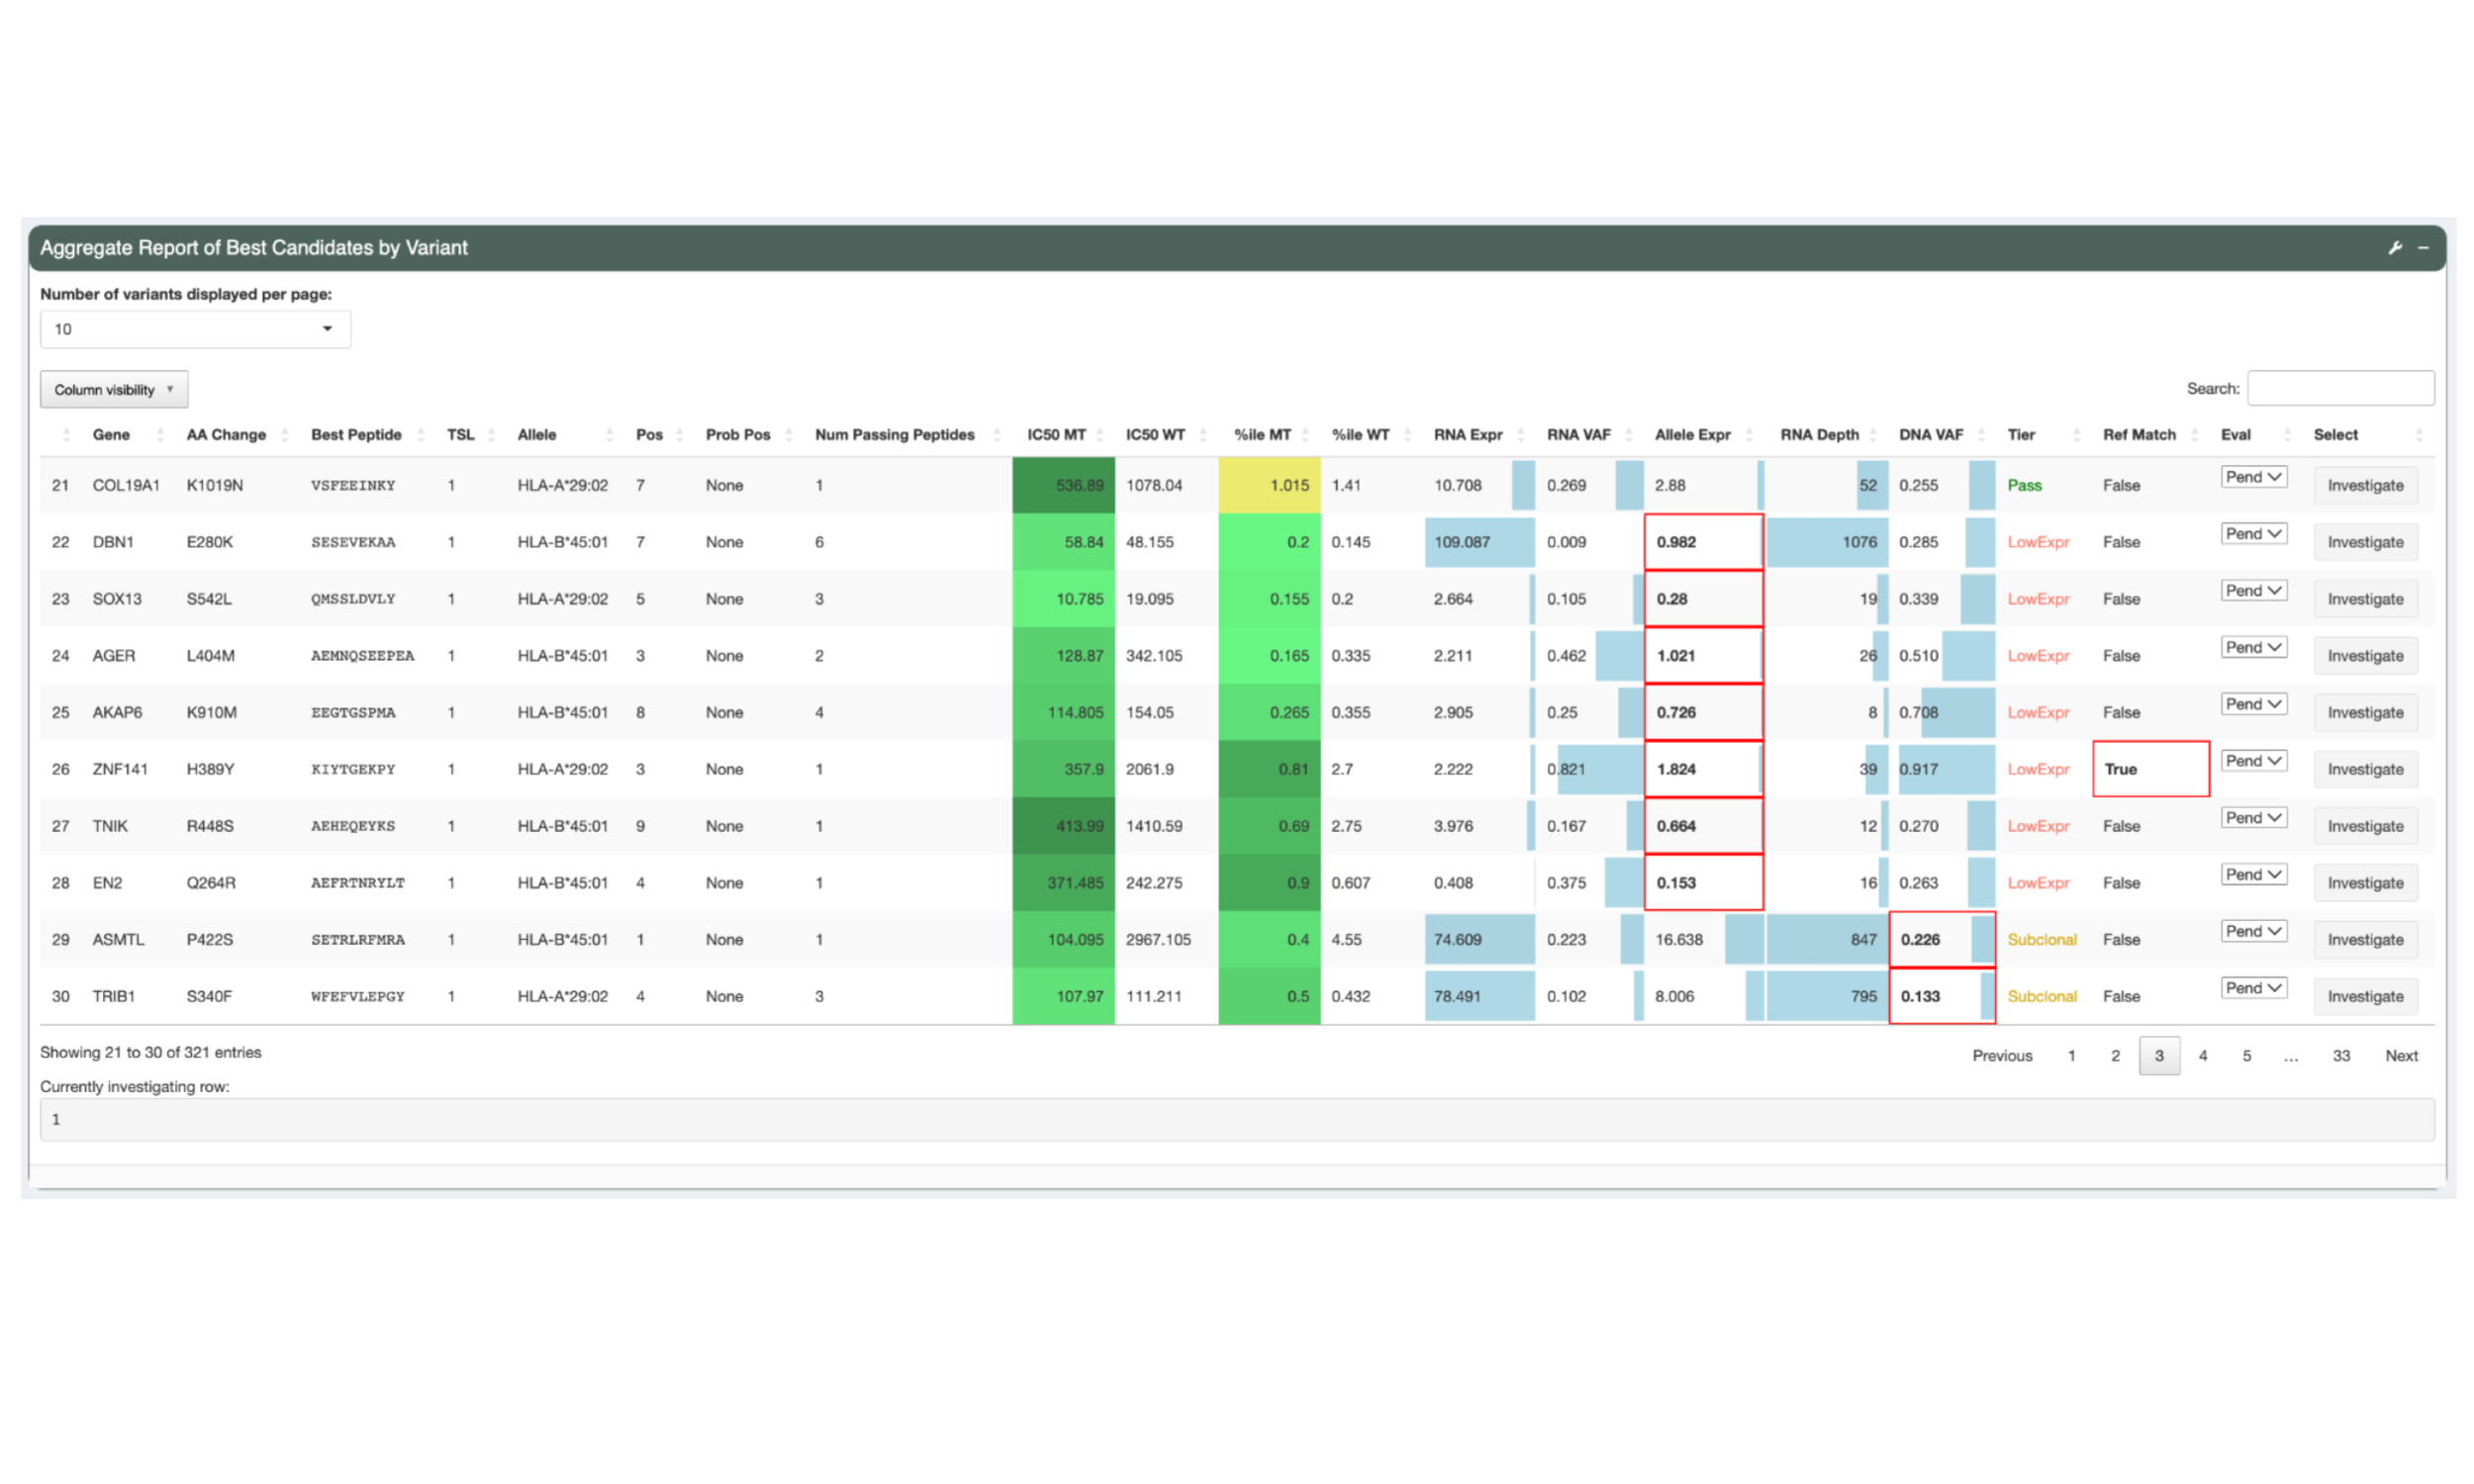Image resolution: width=2474 pixels, height=1484 pixels.
Task: Open Eval Pend dropdown for ASMTL row
Action: 2253,931
